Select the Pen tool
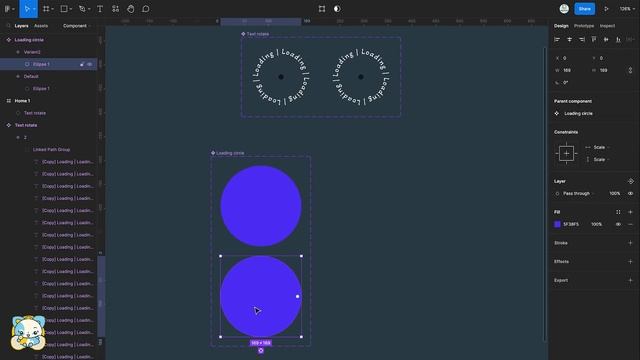640x360 pixels. (82, 9)
